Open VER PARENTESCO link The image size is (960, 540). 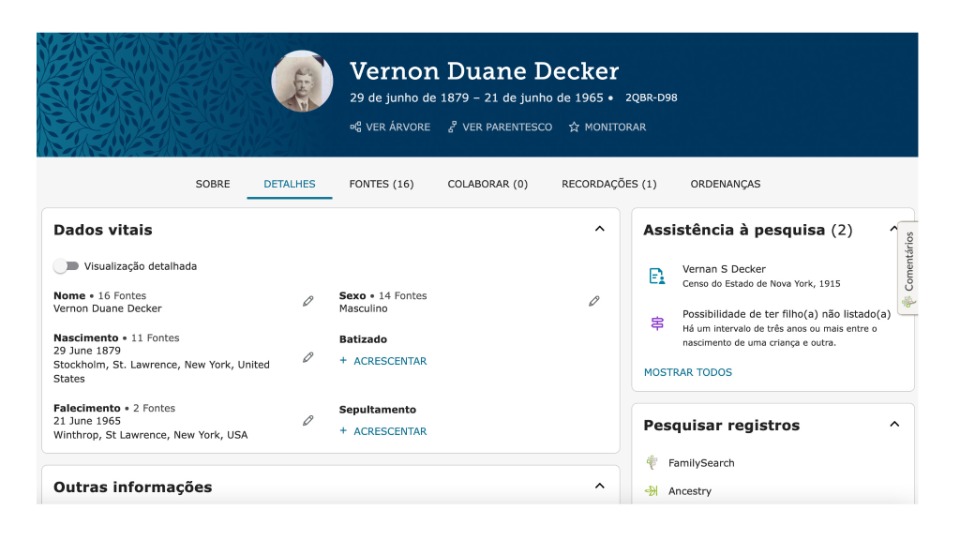pyautogui.click(x=507, y=127)
